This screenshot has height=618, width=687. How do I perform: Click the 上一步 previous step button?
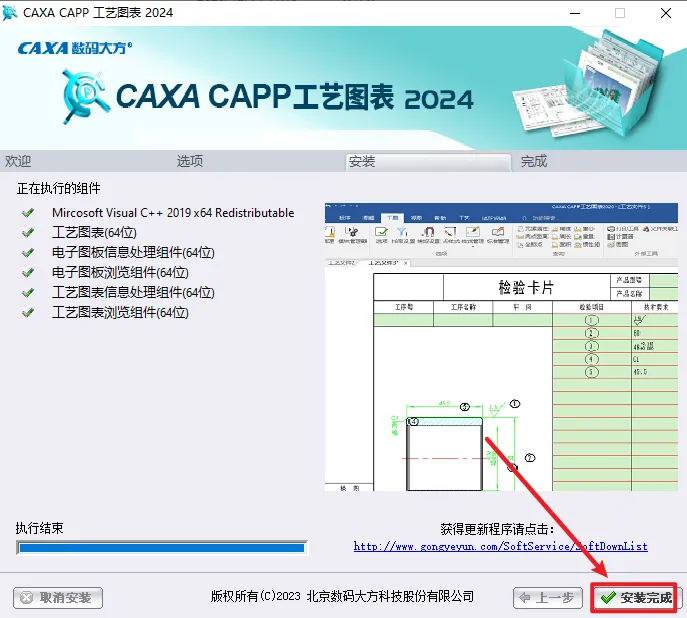coord(548,598)
